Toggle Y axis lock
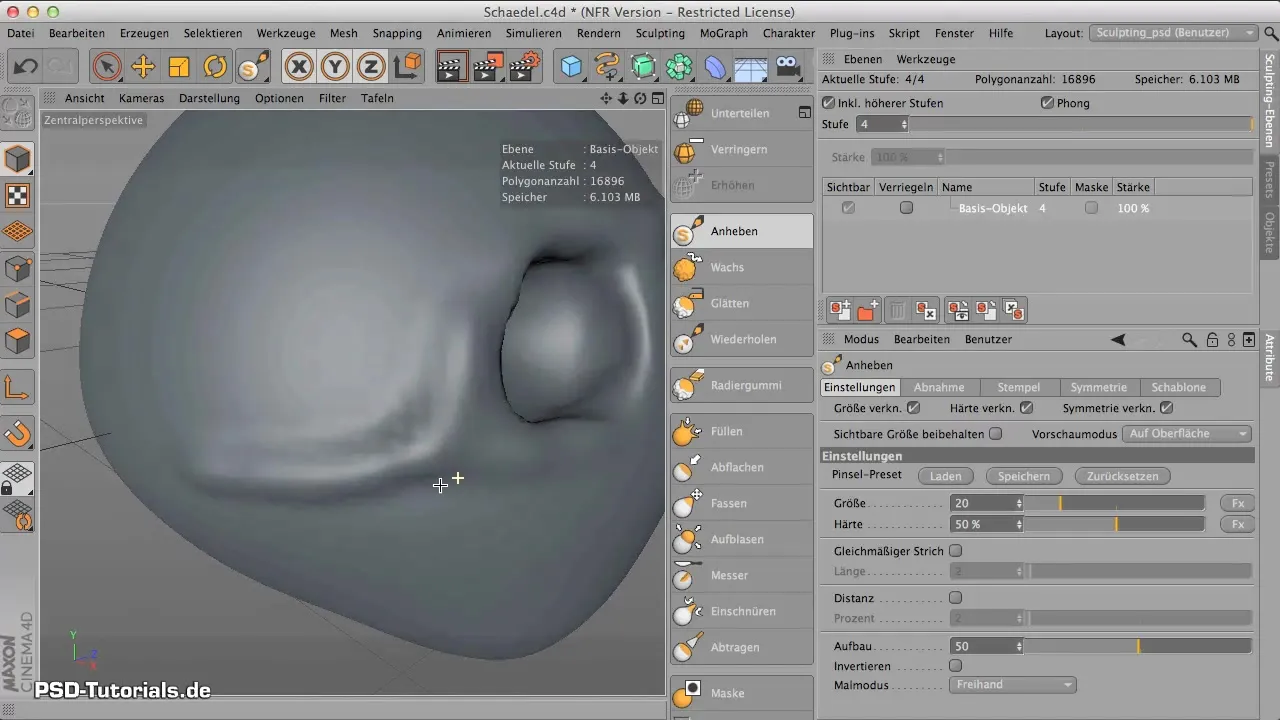The width and height of the screenshot is (1280, 720). [335, 67]
